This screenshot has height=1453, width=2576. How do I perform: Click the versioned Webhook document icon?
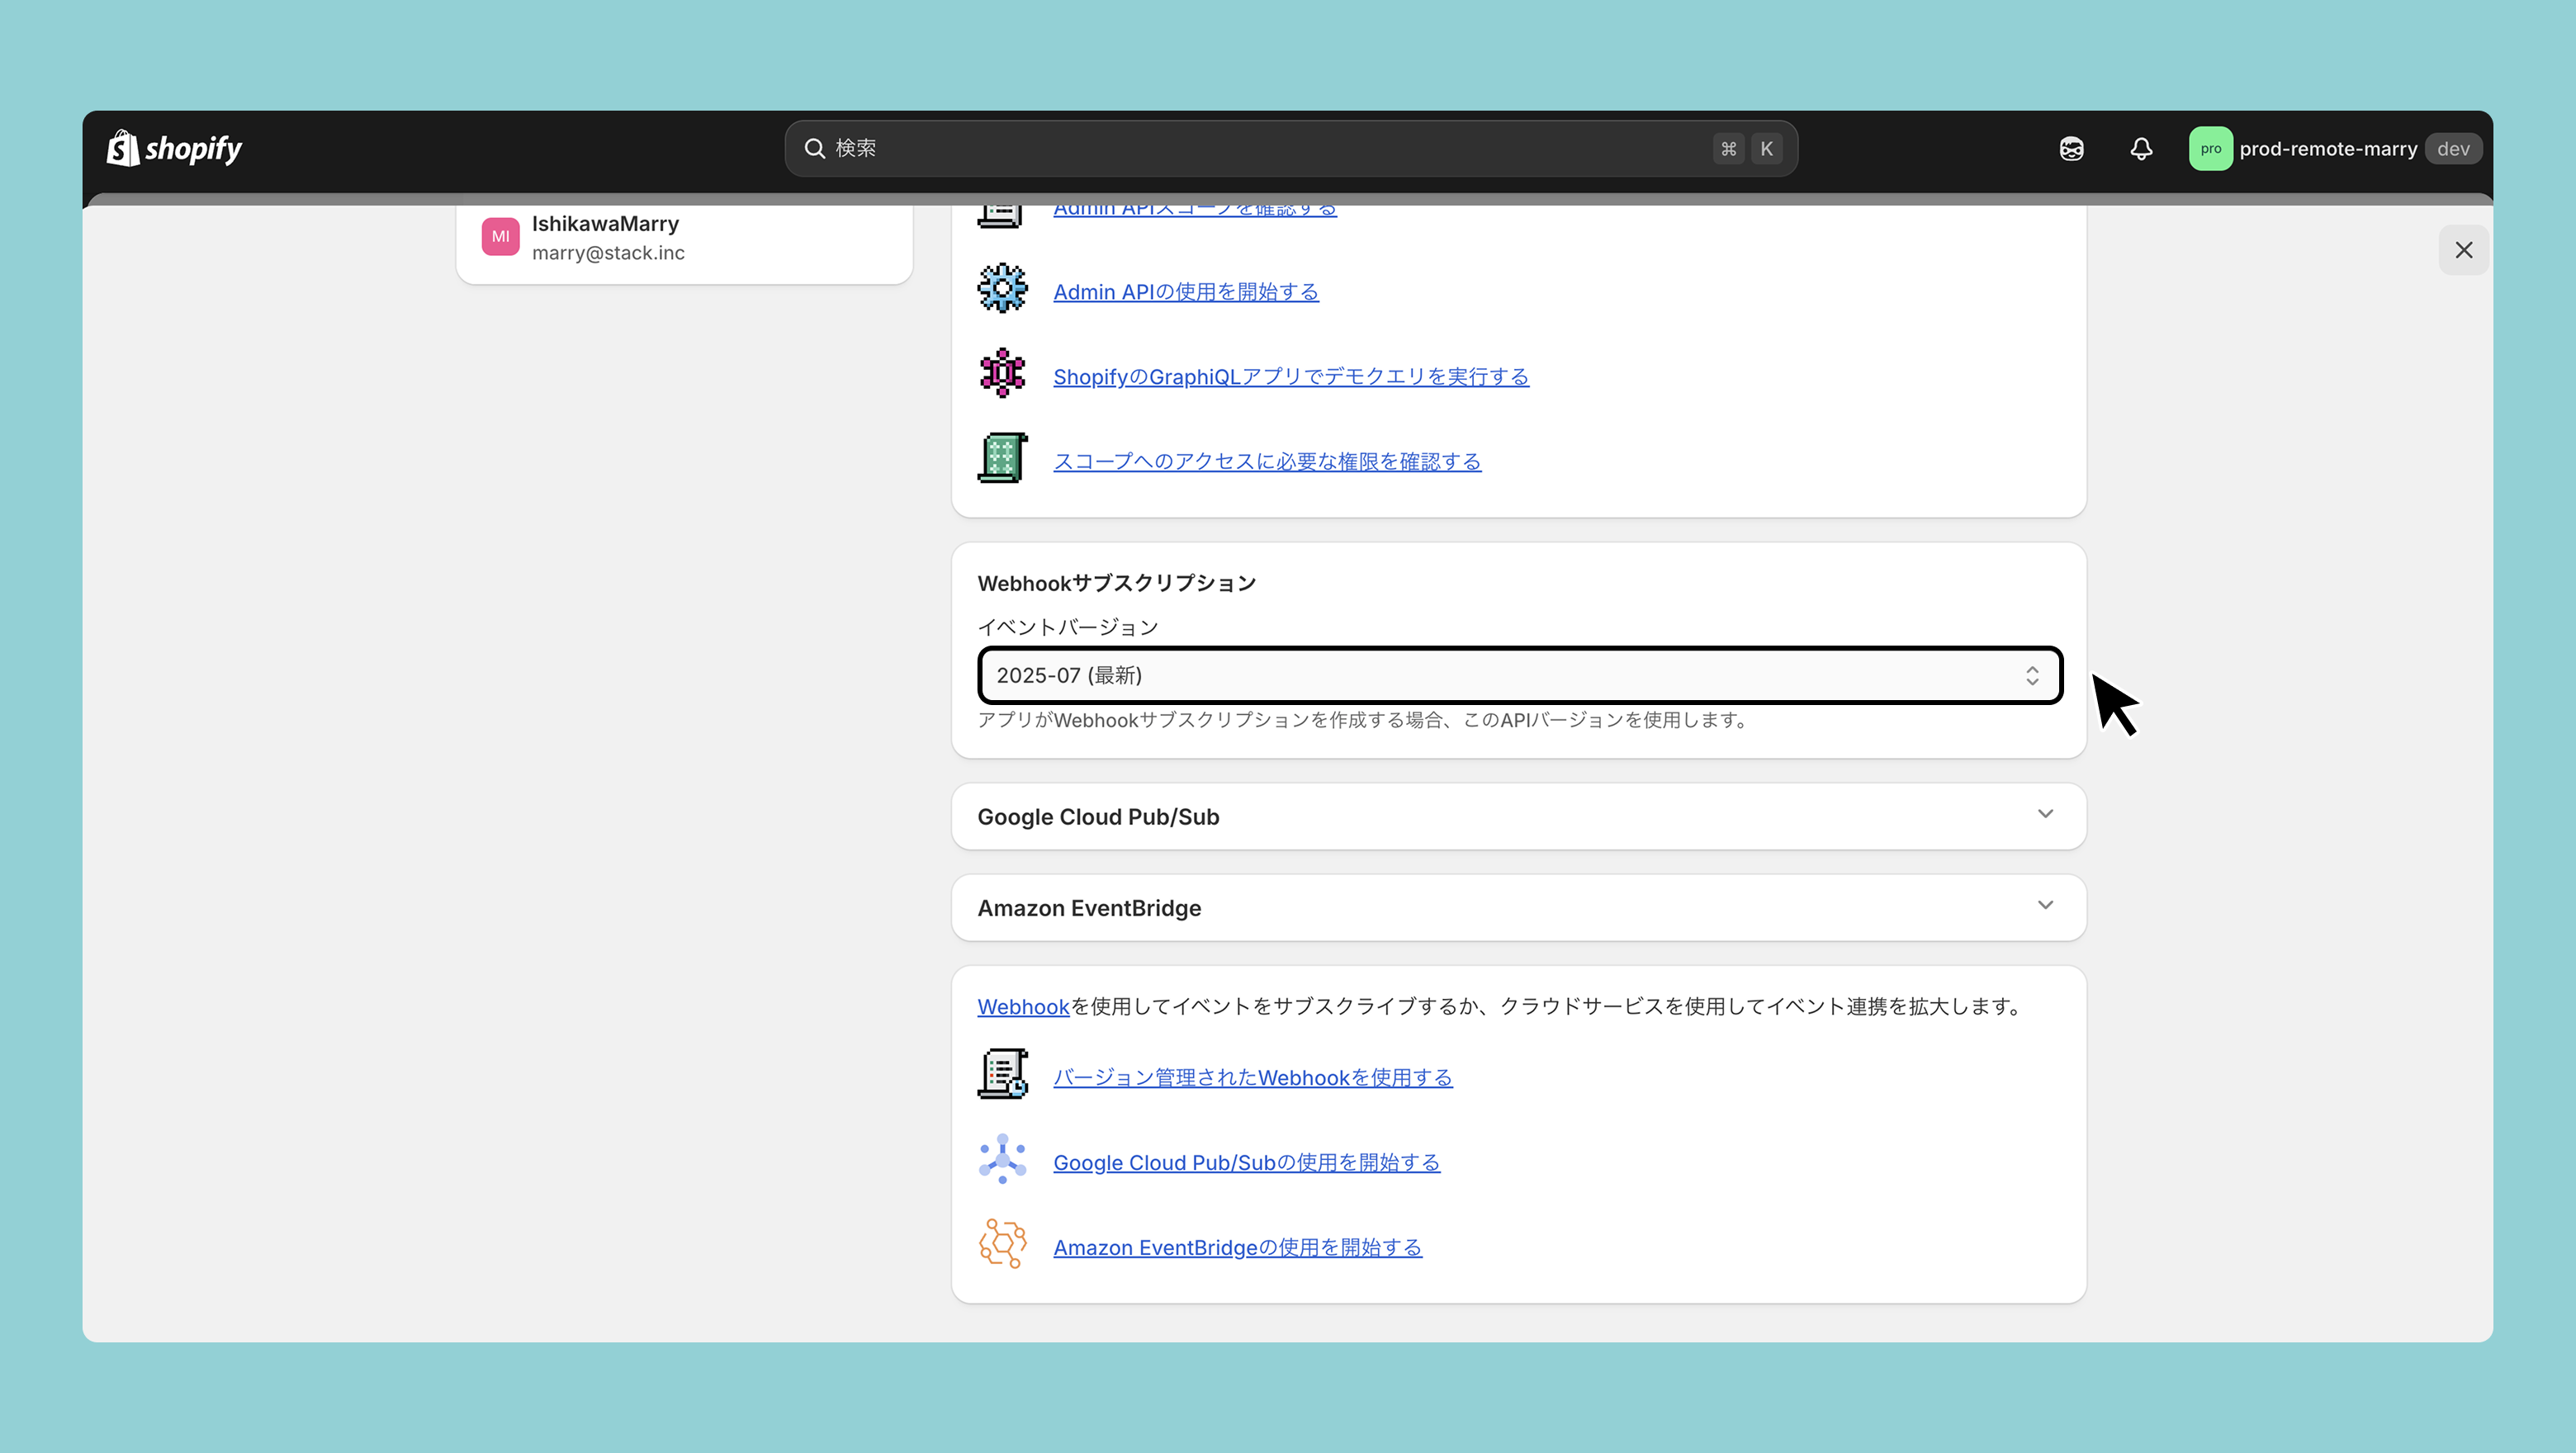click(1002, 1075)
